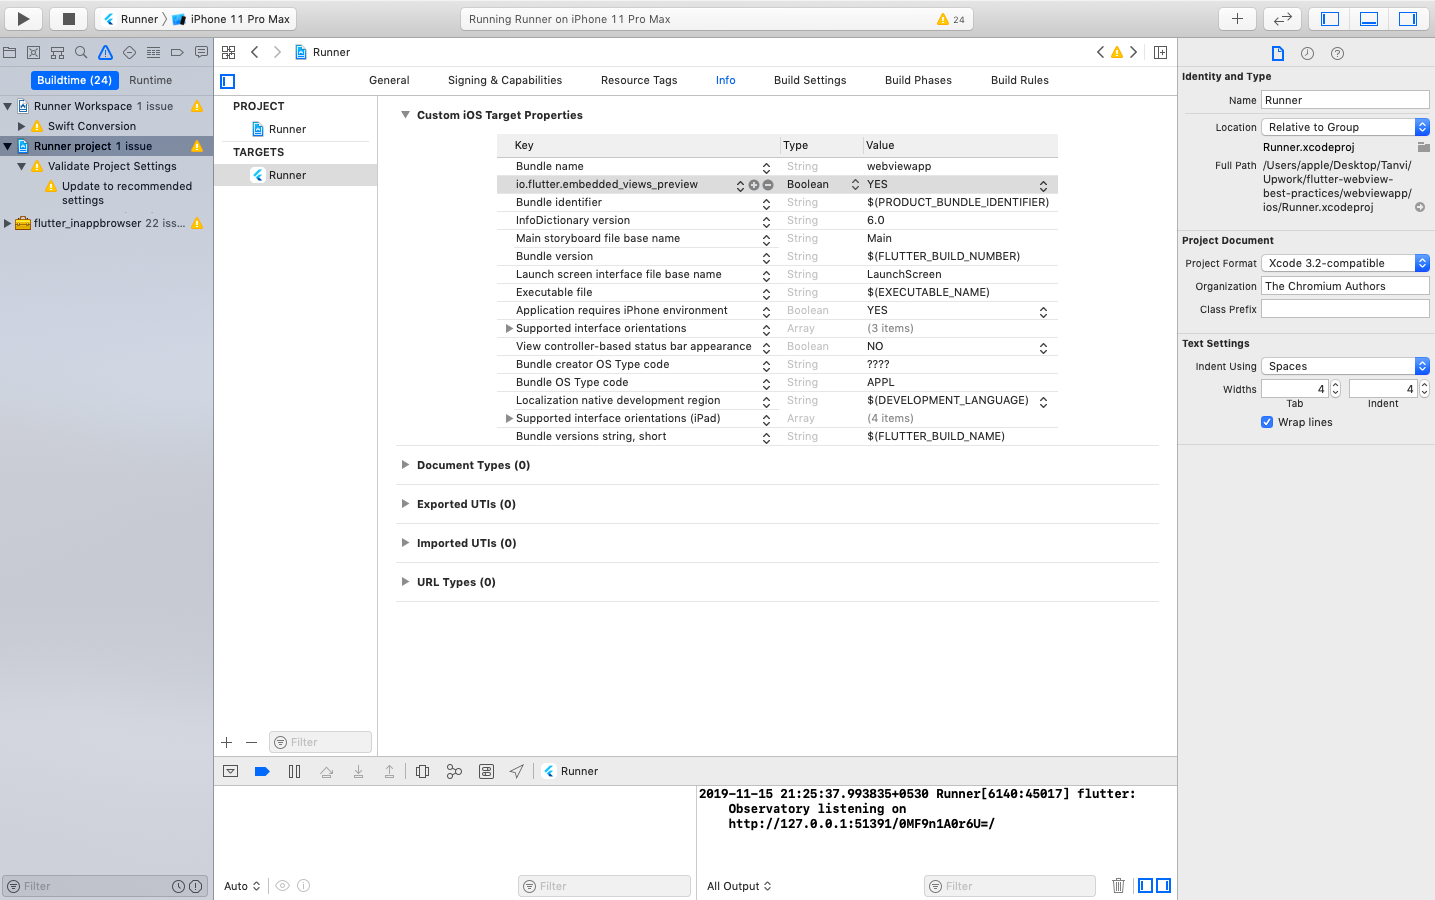
Task: Open the issue navigator warning icon
Action: point(105,52)
